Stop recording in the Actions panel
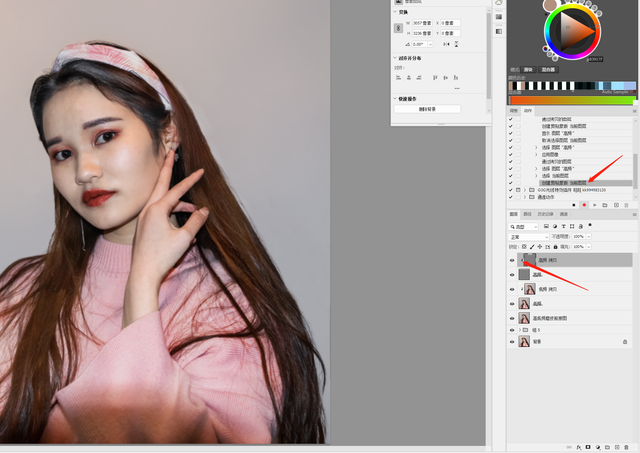Viewport: 640px width, 453px height. [573, 205]
